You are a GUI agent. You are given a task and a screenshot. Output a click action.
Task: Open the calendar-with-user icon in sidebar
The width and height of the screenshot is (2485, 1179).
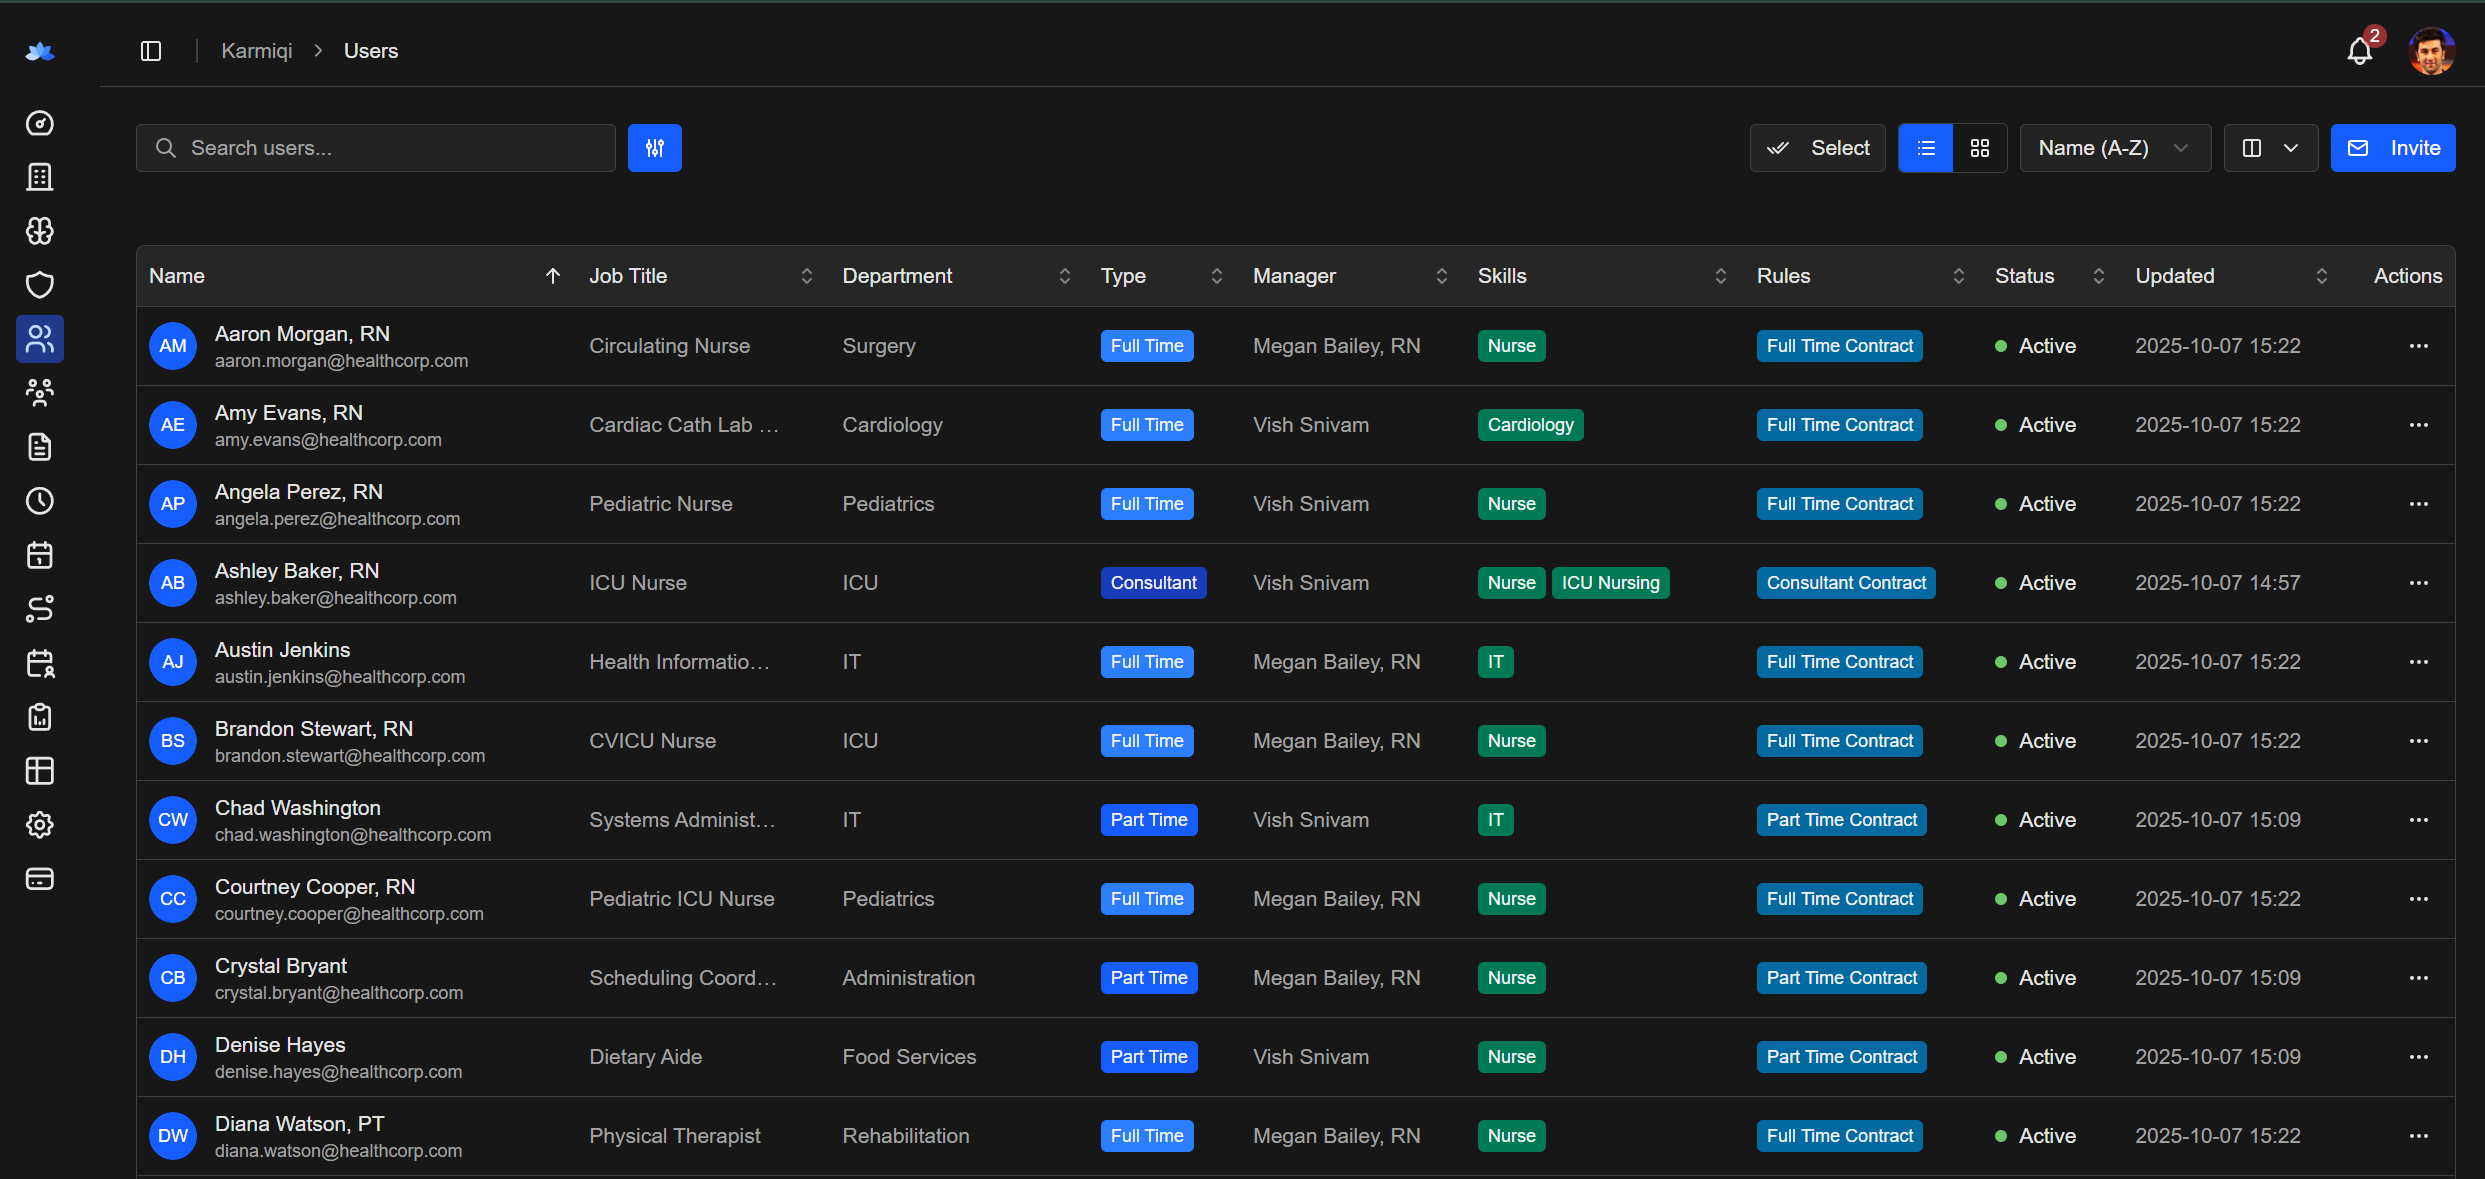coord(40,663)
